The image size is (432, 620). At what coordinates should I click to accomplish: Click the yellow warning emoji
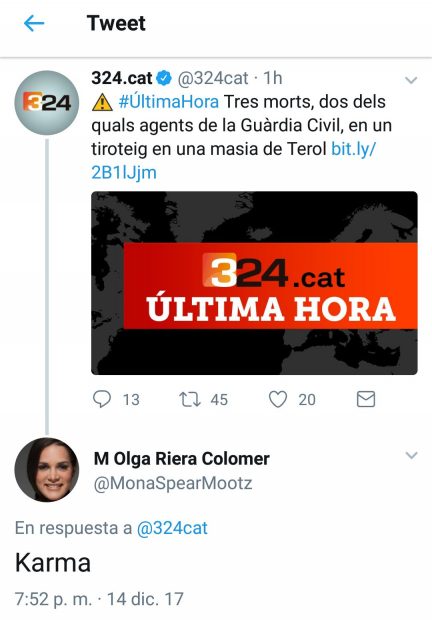coord(102,102)
